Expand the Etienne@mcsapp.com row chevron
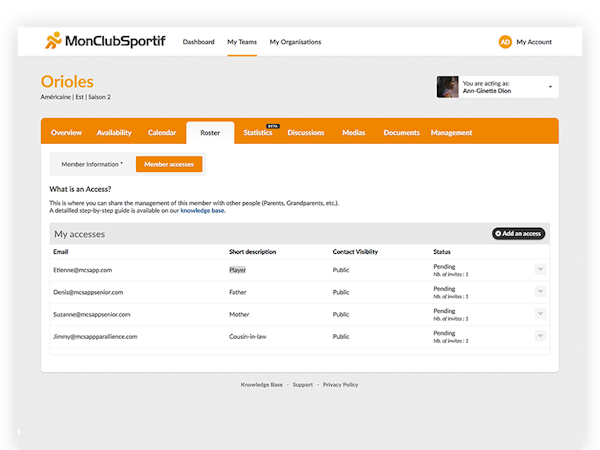Screen dimensions: 600x450 [540, 269]
